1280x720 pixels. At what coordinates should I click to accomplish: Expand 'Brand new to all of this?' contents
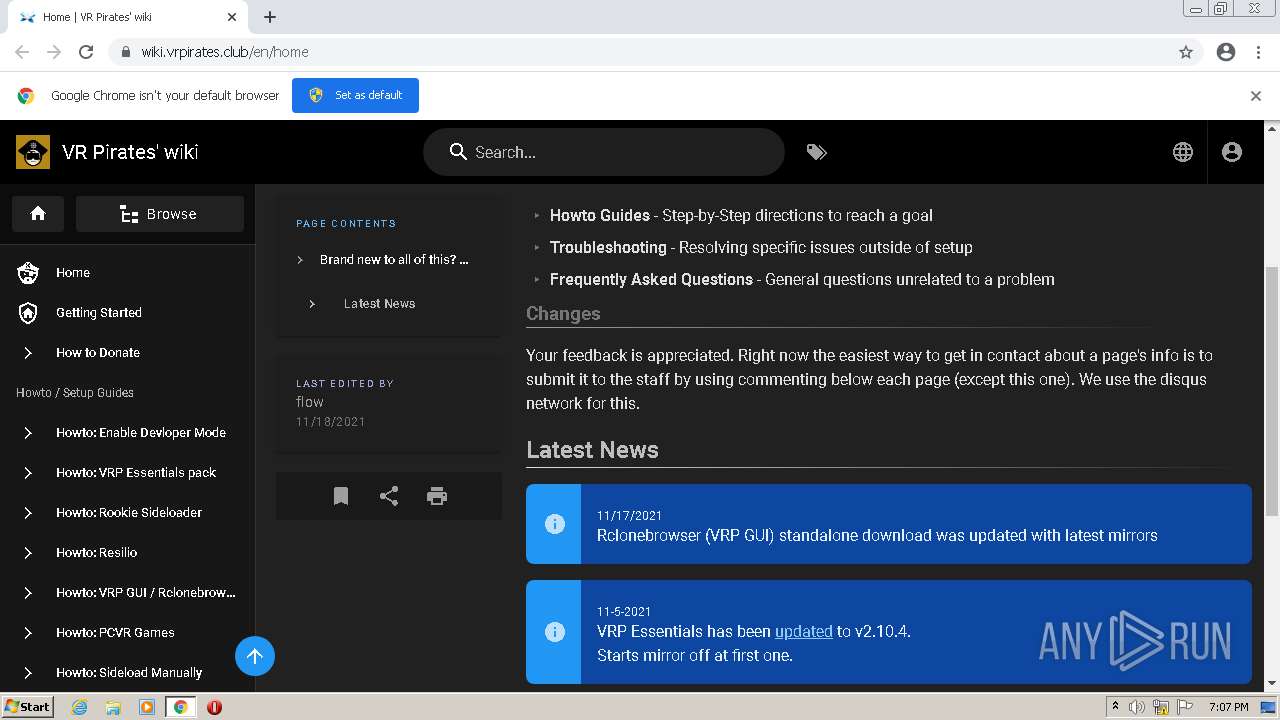coord(300,260)
